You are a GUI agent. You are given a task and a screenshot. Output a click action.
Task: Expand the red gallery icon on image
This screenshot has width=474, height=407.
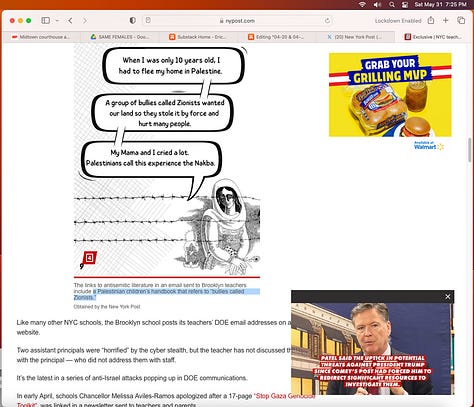[x=89, y=258]
